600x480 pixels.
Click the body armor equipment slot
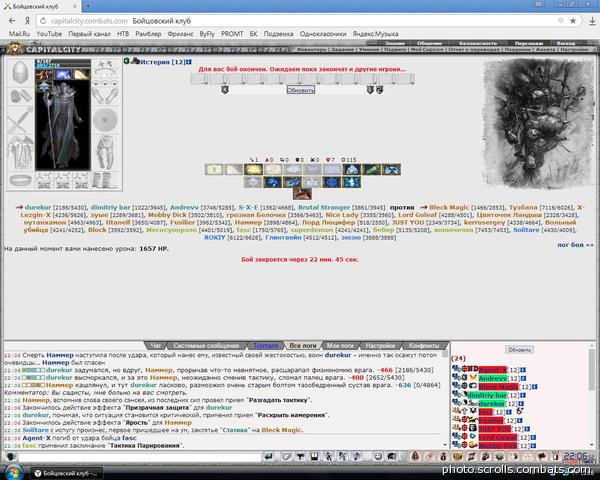[20, 153]
